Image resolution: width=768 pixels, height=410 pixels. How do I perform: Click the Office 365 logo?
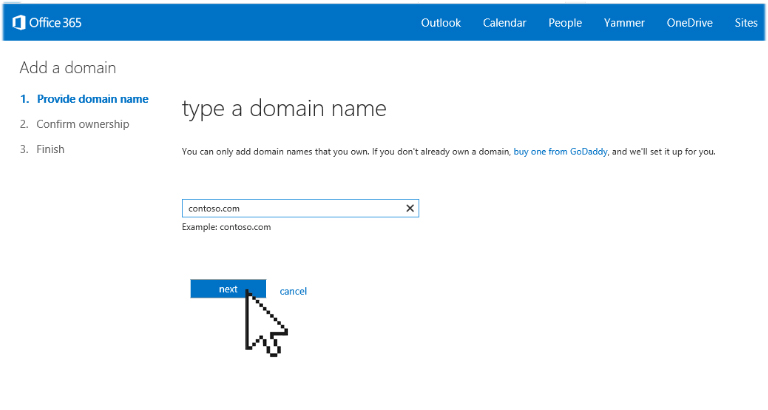tap(47, 23)
